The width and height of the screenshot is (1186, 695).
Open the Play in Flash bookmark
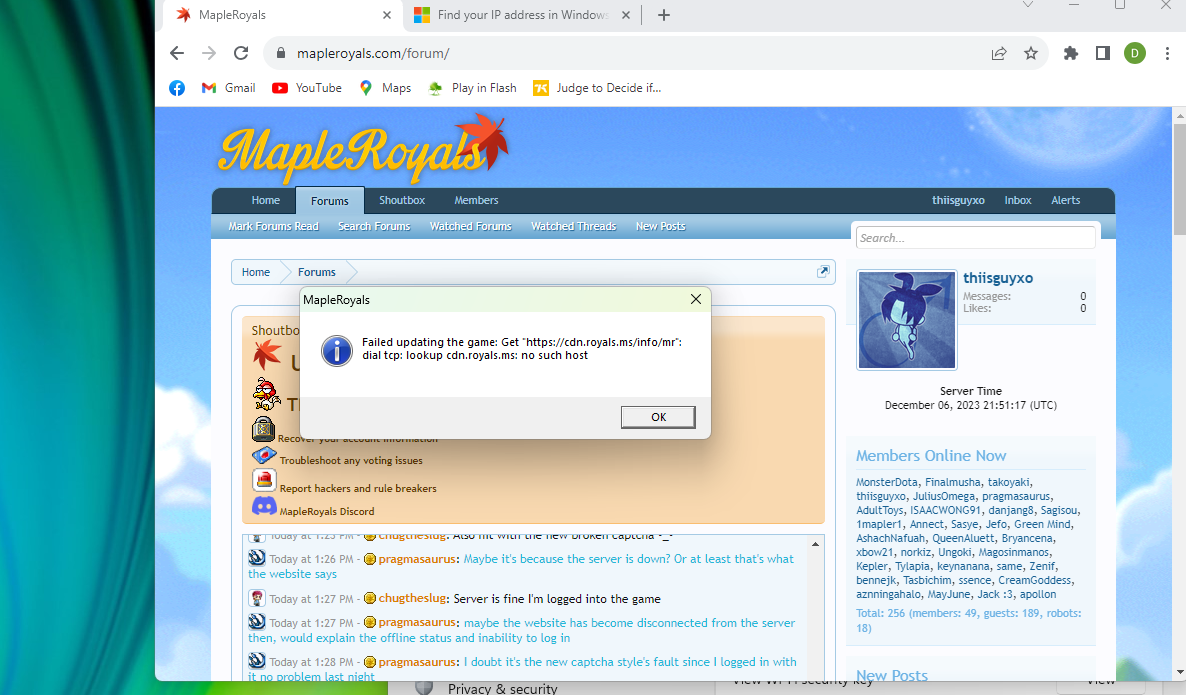473,88
